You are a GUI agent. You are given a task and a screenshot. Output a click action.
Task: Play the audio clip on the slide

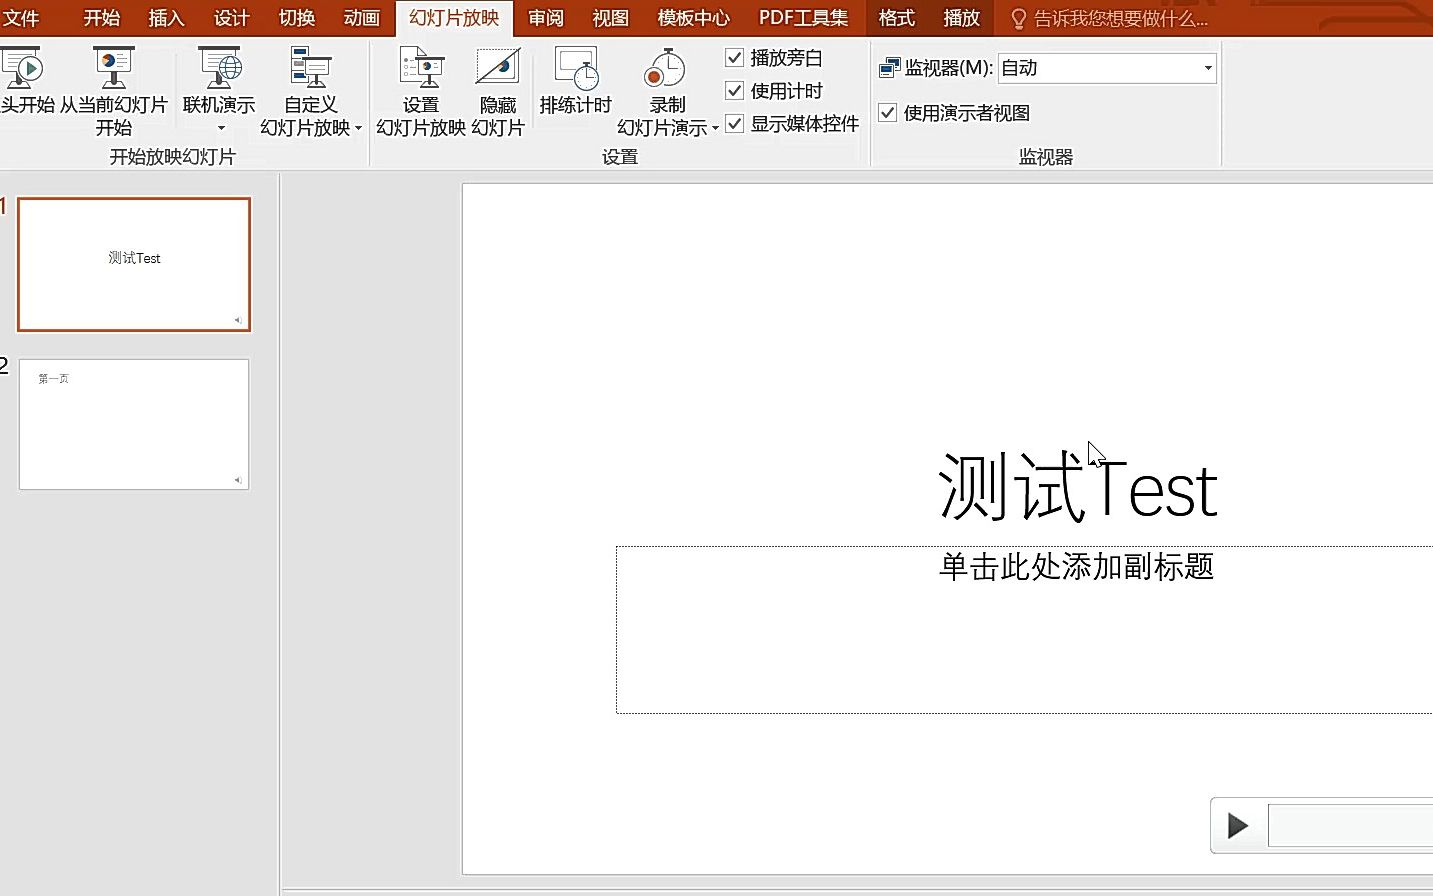[1238, 825]
